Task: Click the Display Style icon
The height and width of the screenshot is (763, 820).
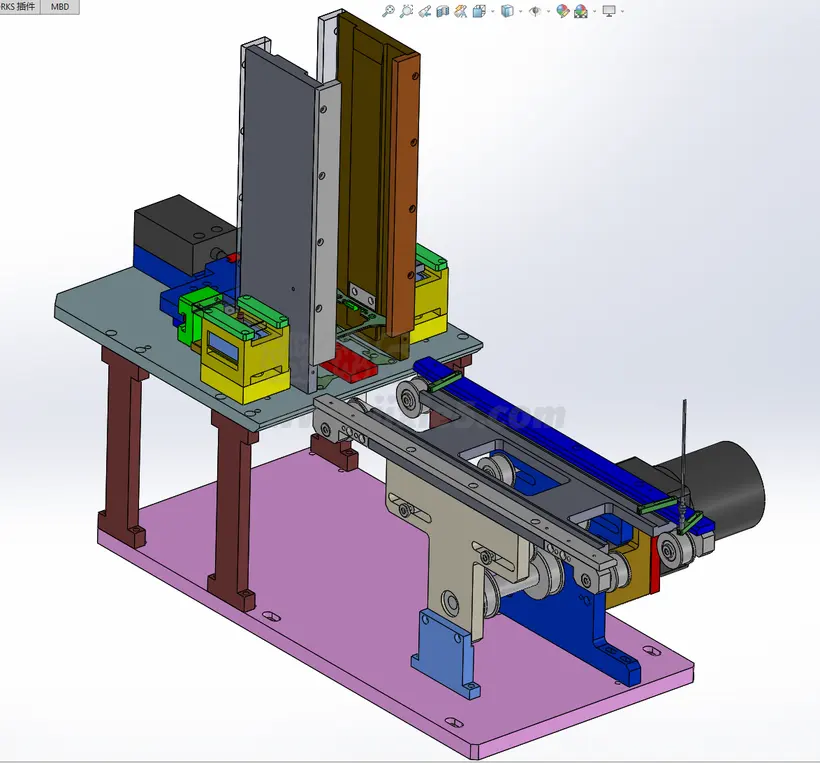Action: pyautogui.click(x=507, y=11)
